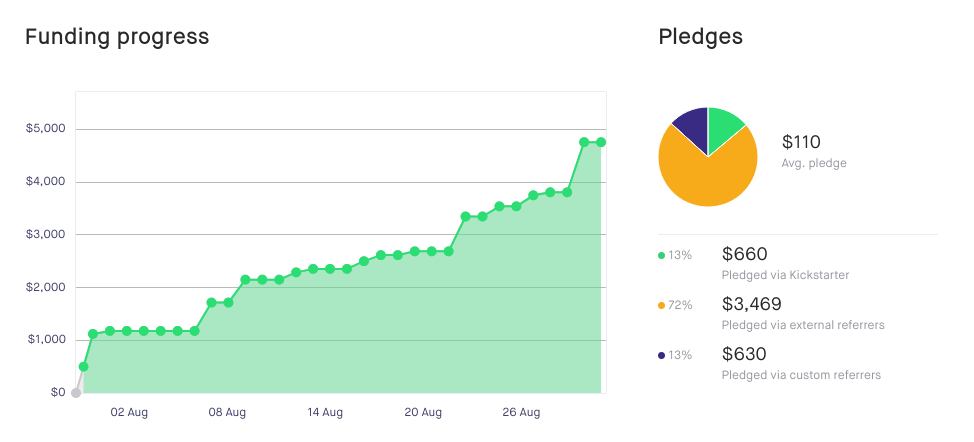Click the 02 Aug axis label
Screen dimensions: 974x442
[130, 412]
